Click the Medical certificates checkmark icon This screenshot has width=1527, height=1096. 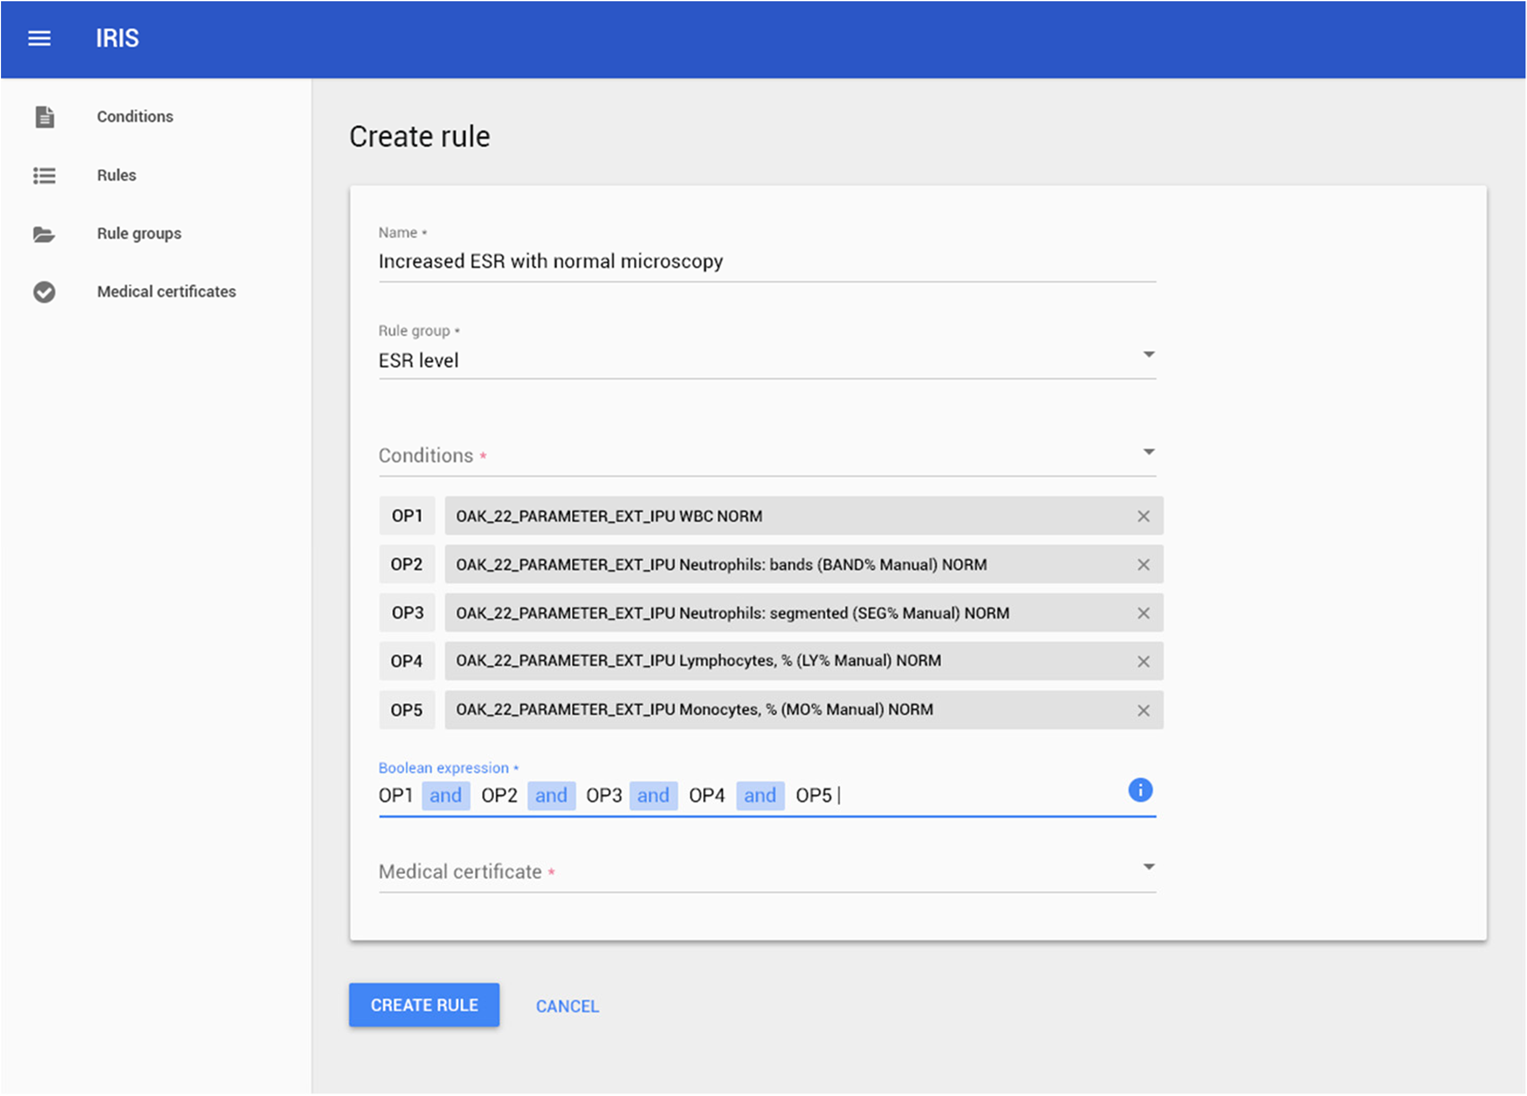coord(44,292)
